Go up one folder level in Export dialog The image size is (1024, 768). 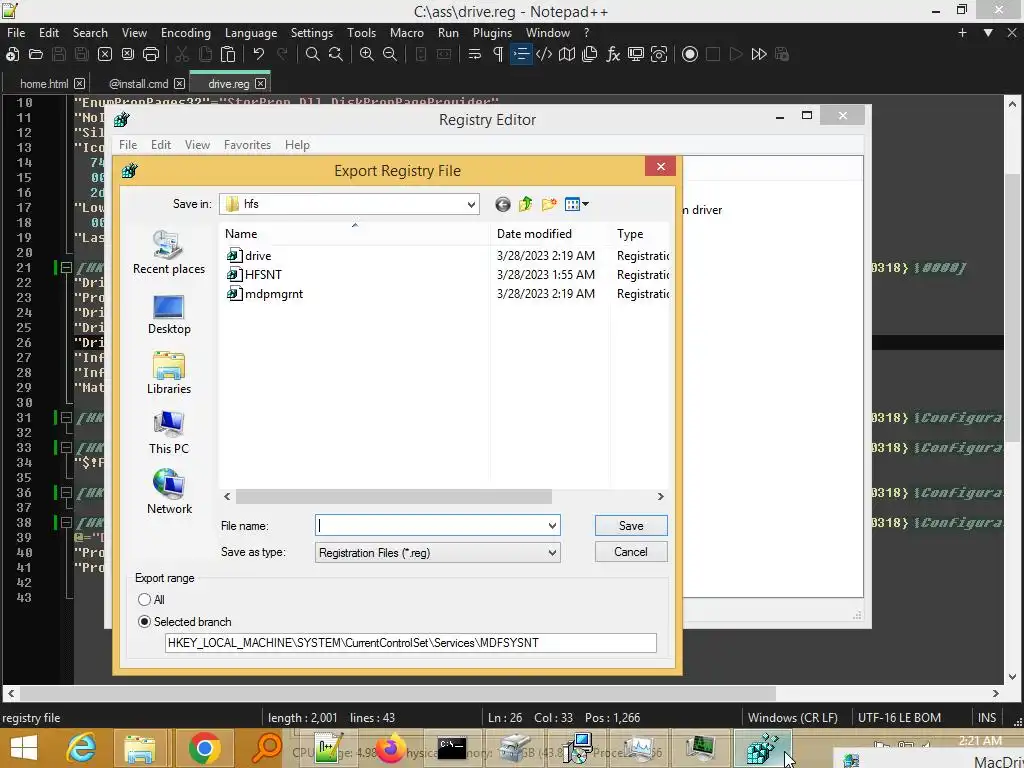[526, 204]
